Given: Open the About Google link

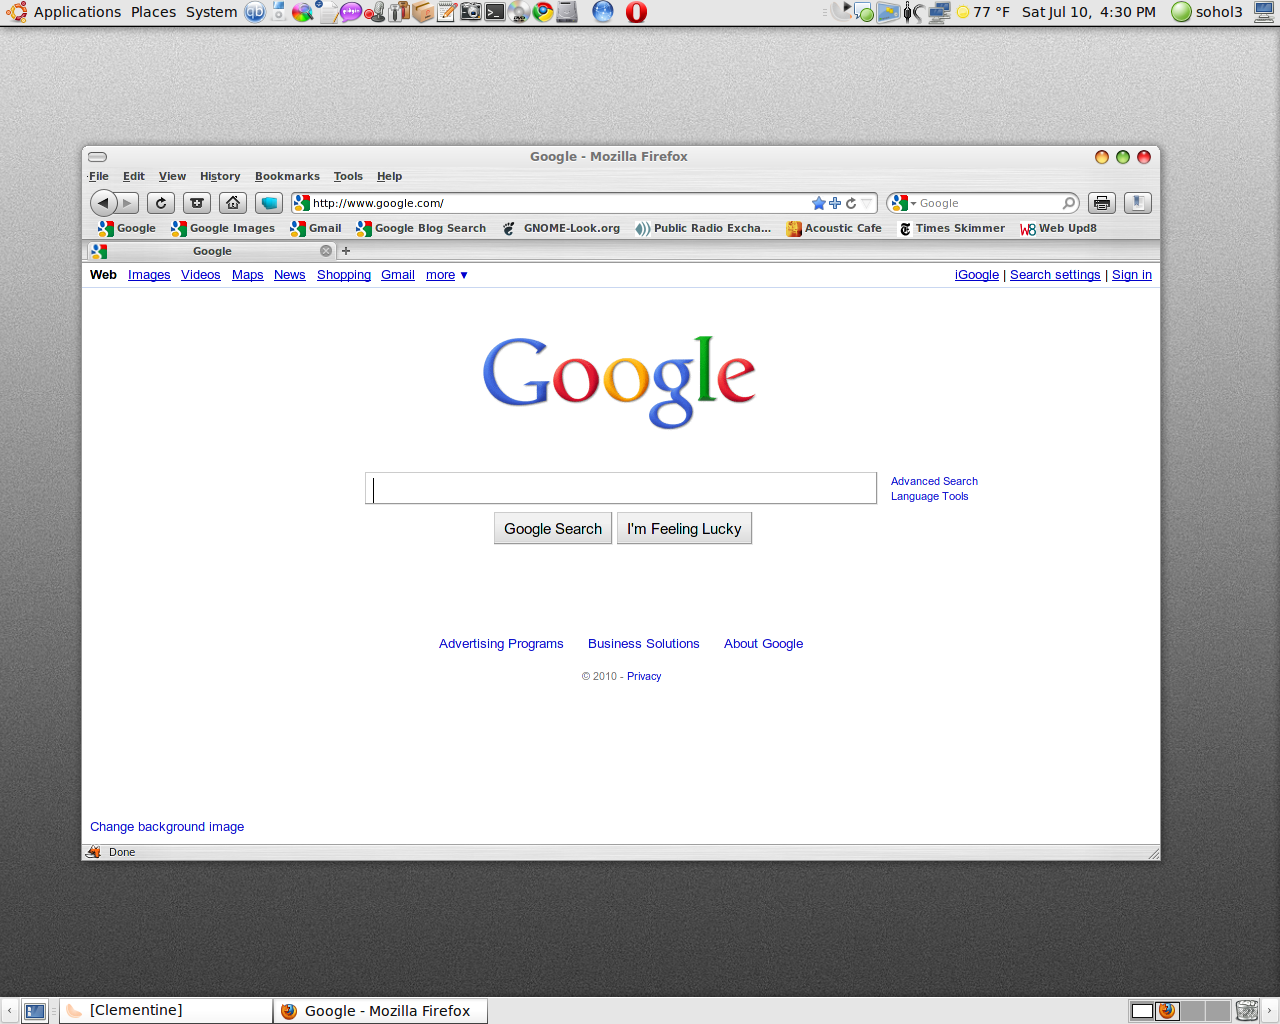Looking at the screenshot, I should (x=764, y=644).
